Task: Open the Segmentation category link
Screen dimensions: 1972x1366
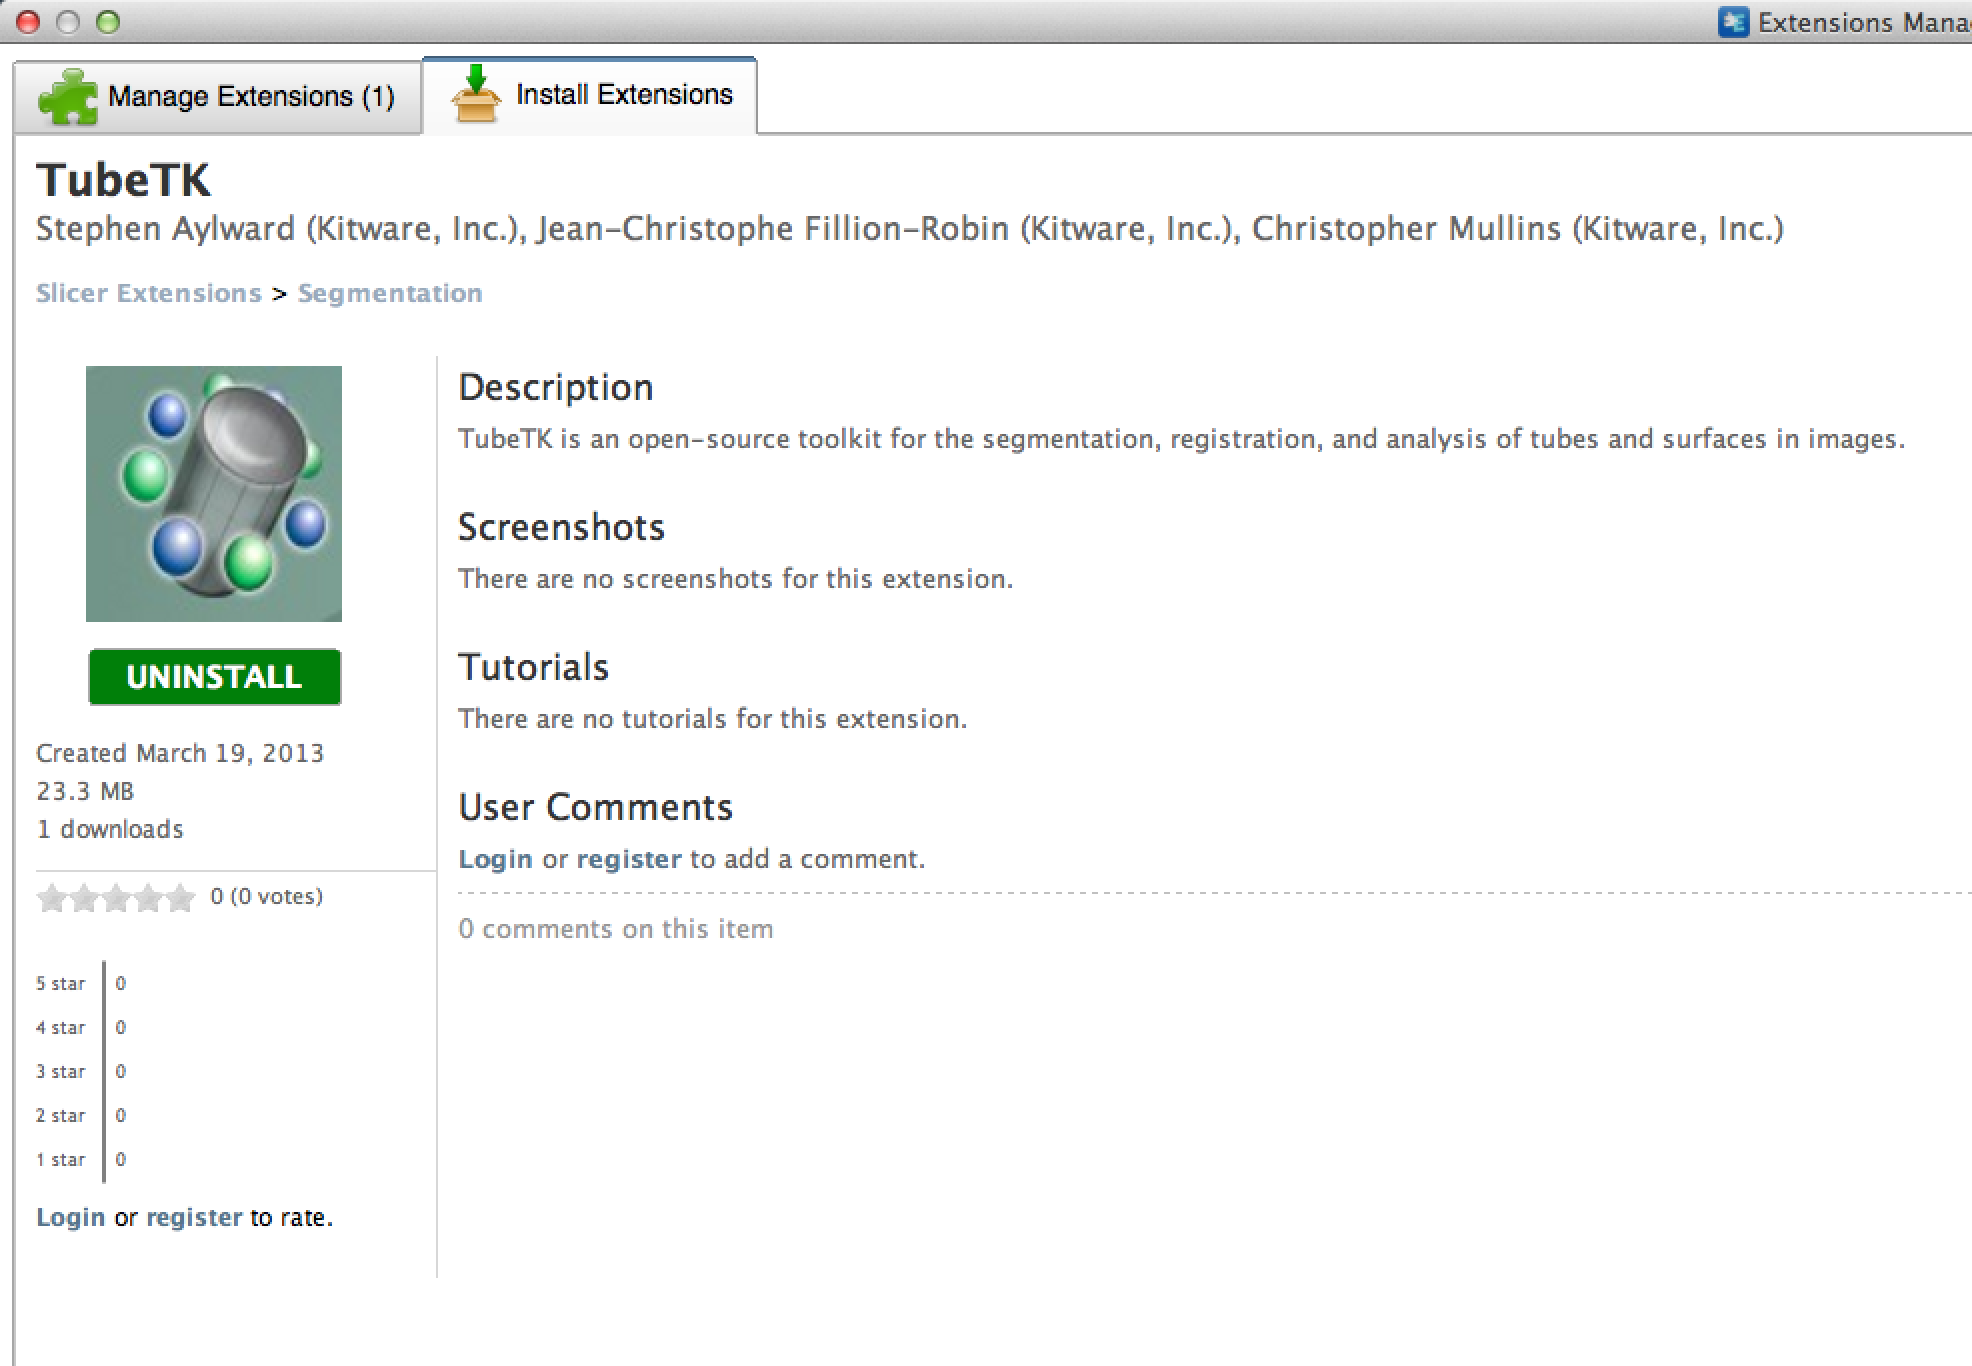Action: (x=390, y=293)
